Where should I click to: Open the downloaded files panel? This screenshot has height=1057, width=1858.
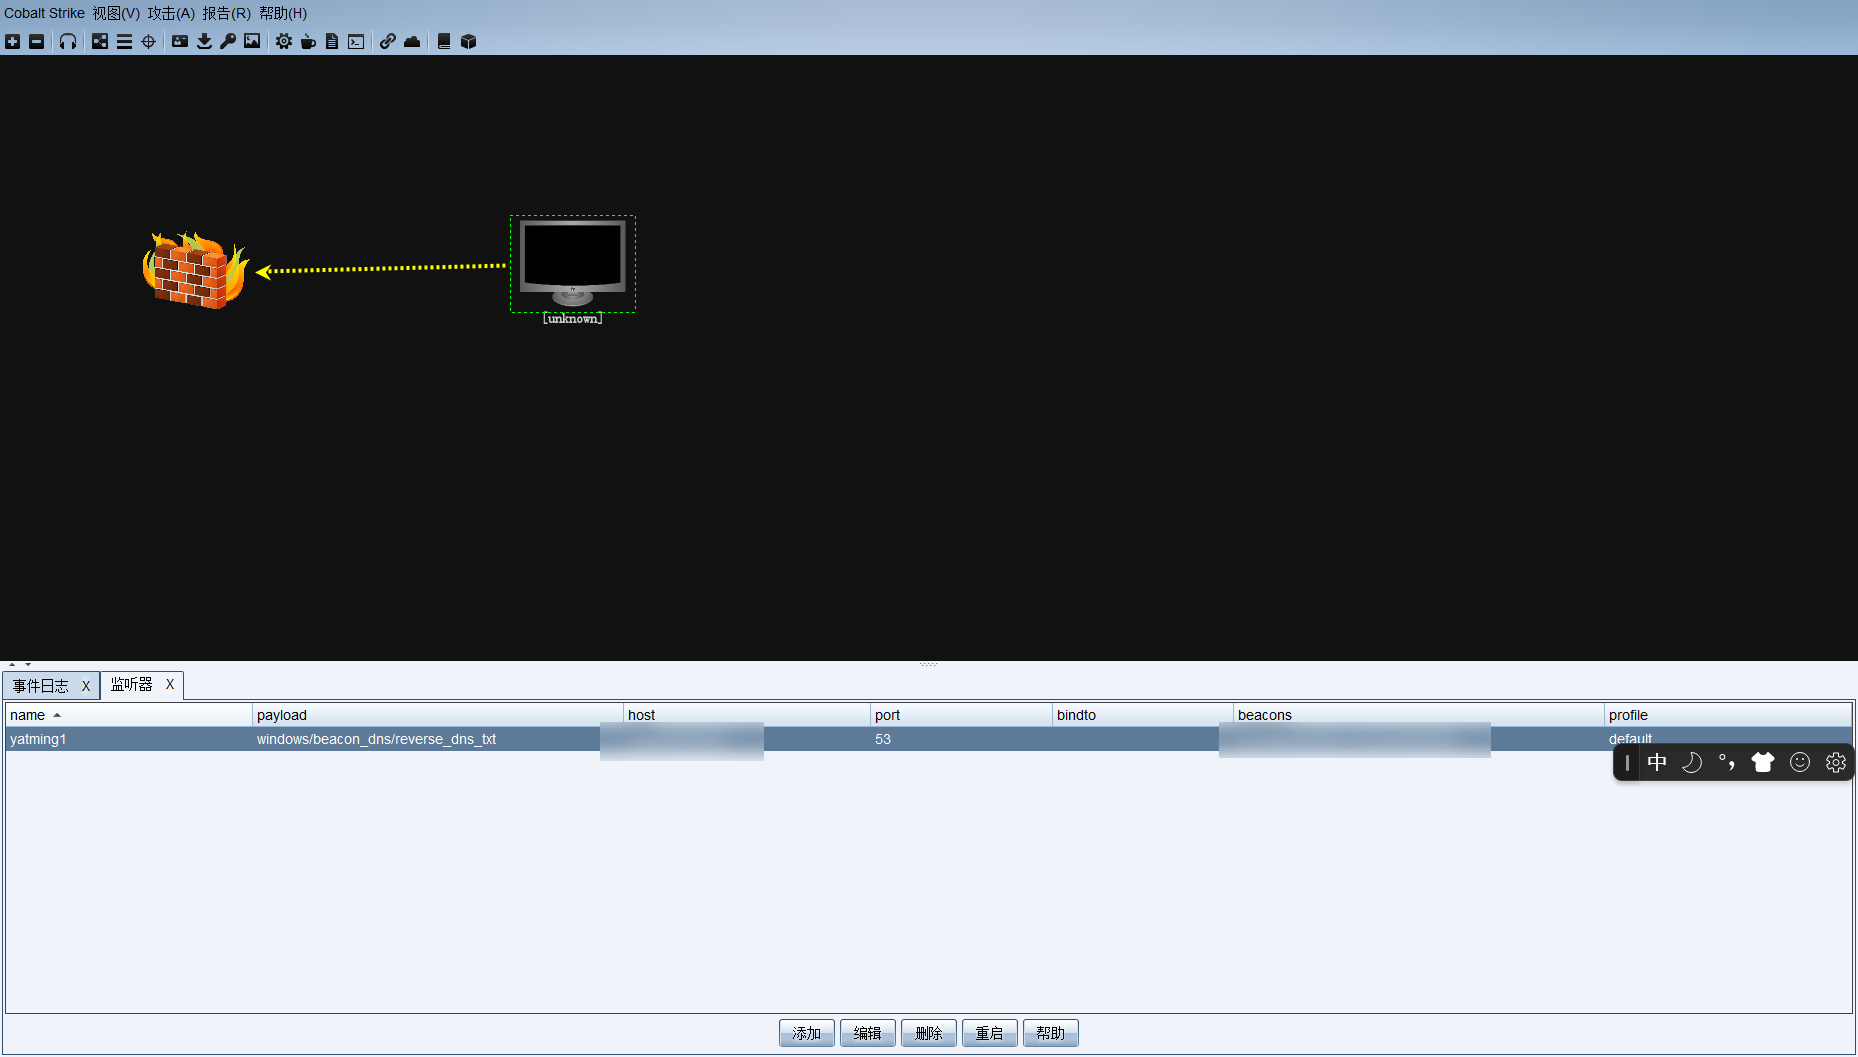[204, 41]
